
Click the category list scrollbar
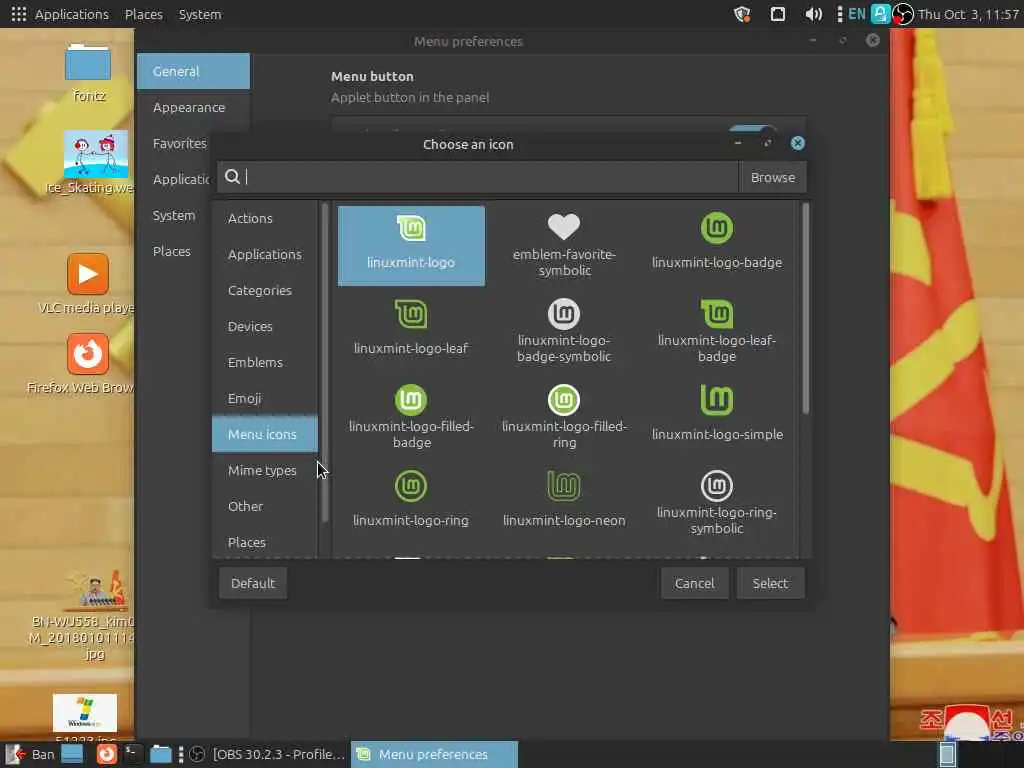(325, 362)
